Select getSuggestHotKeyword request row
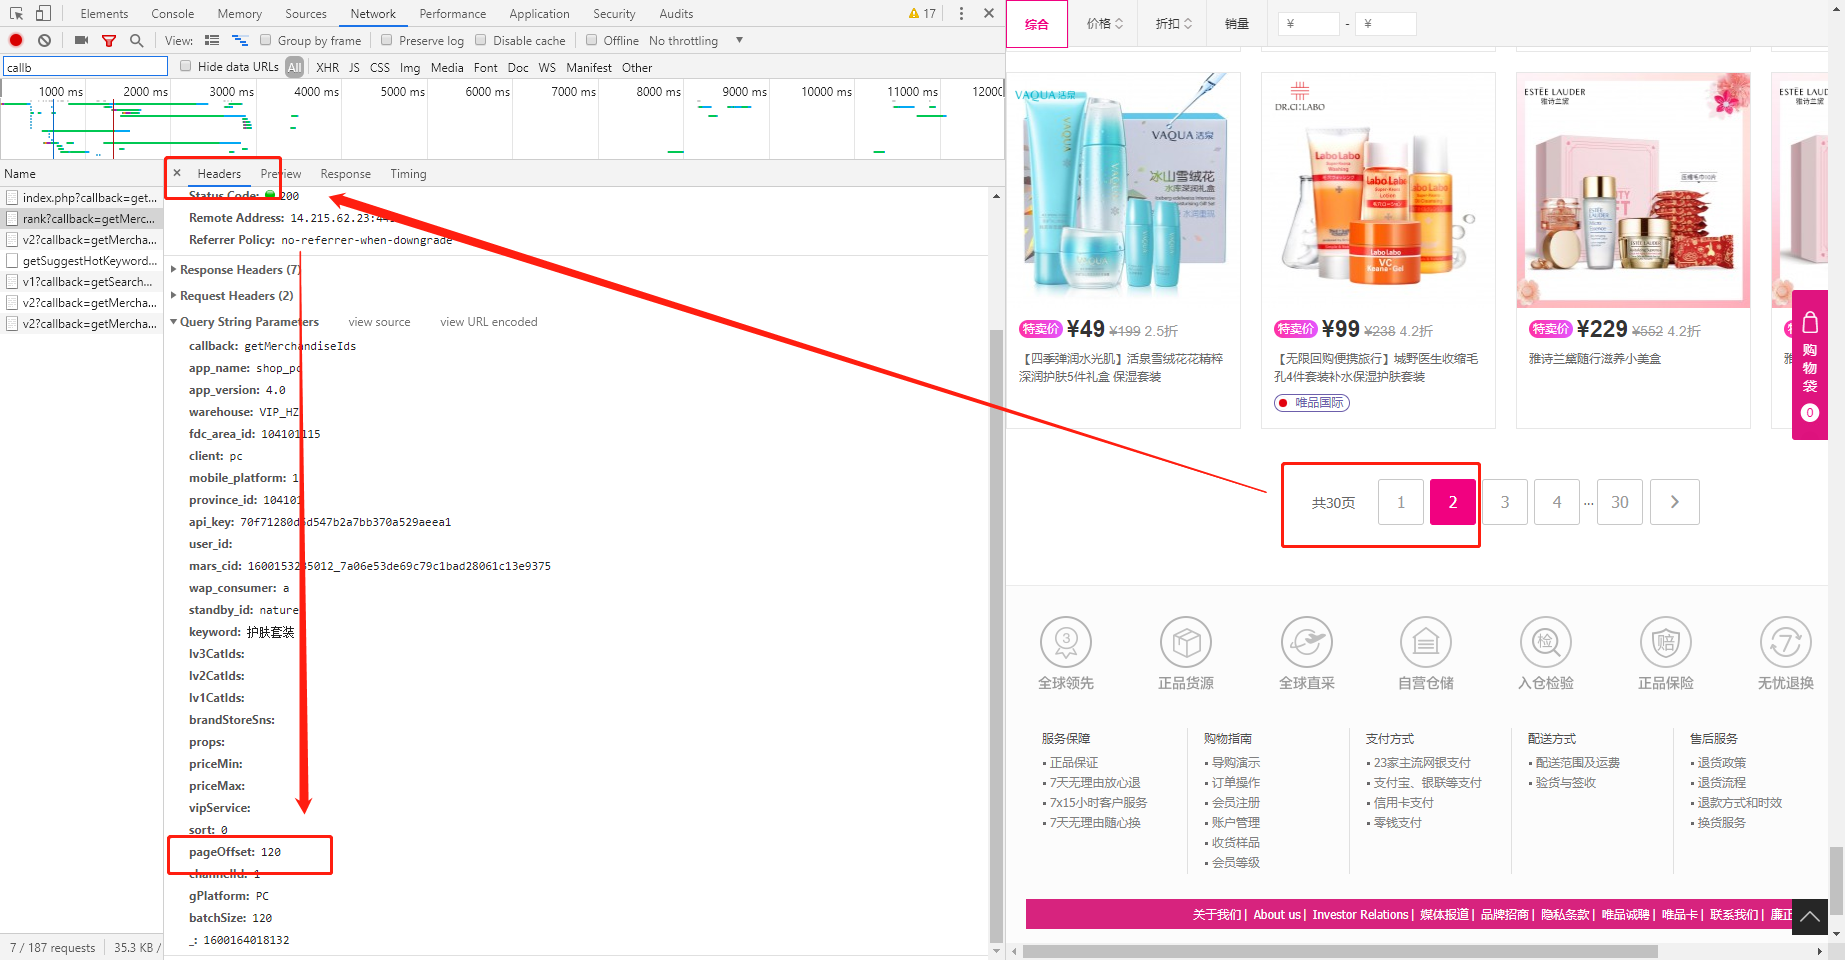The width and height of the screenshot is (1845, 960). coord(81,260)
